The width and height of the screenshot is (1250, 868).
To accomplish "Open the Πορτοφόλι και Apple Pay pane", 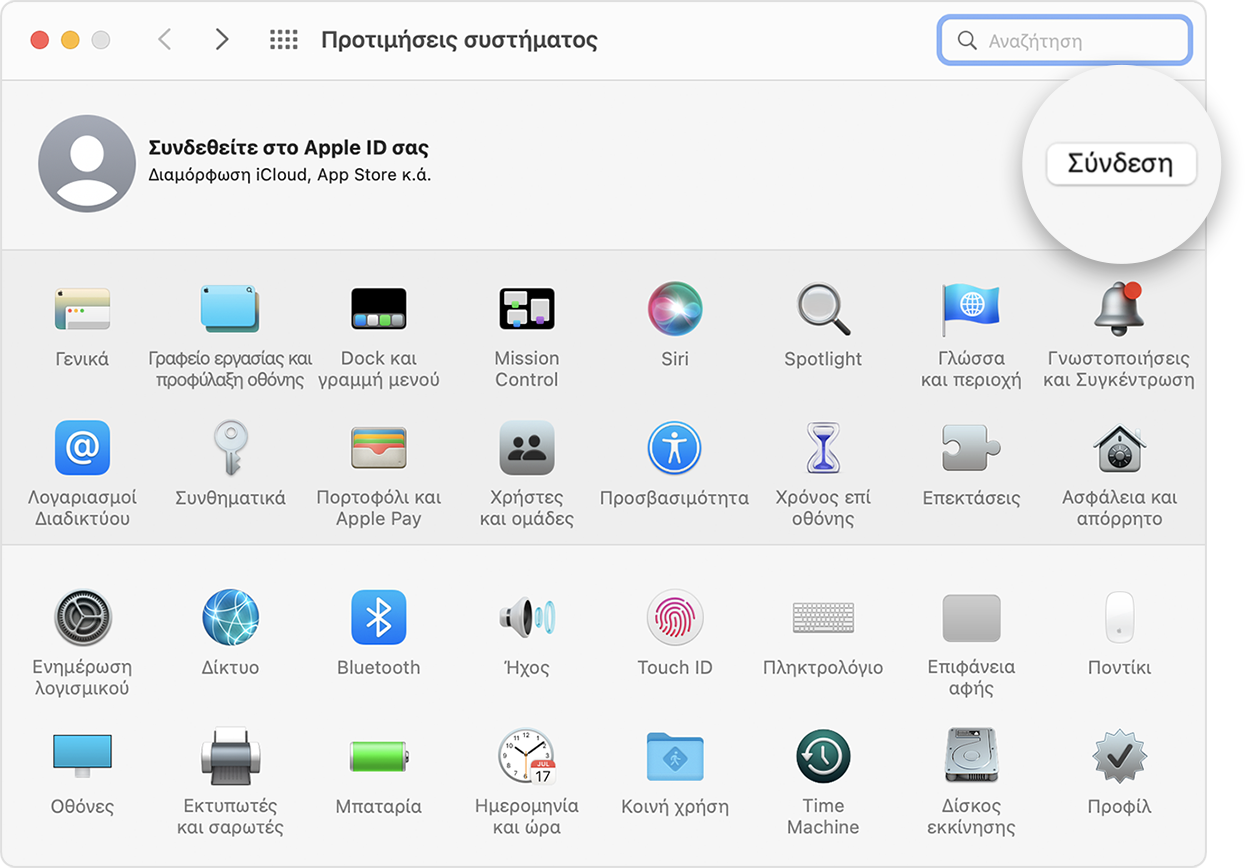I will [379, 447].
